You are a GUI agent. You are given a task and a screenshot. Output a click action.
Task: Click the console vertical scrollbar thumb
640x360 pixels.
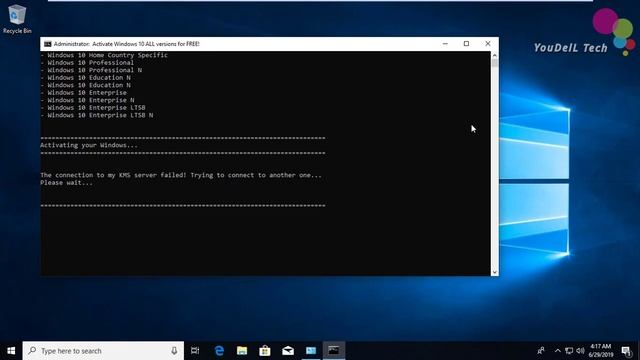pyautogui.click(x=495, y=63)
